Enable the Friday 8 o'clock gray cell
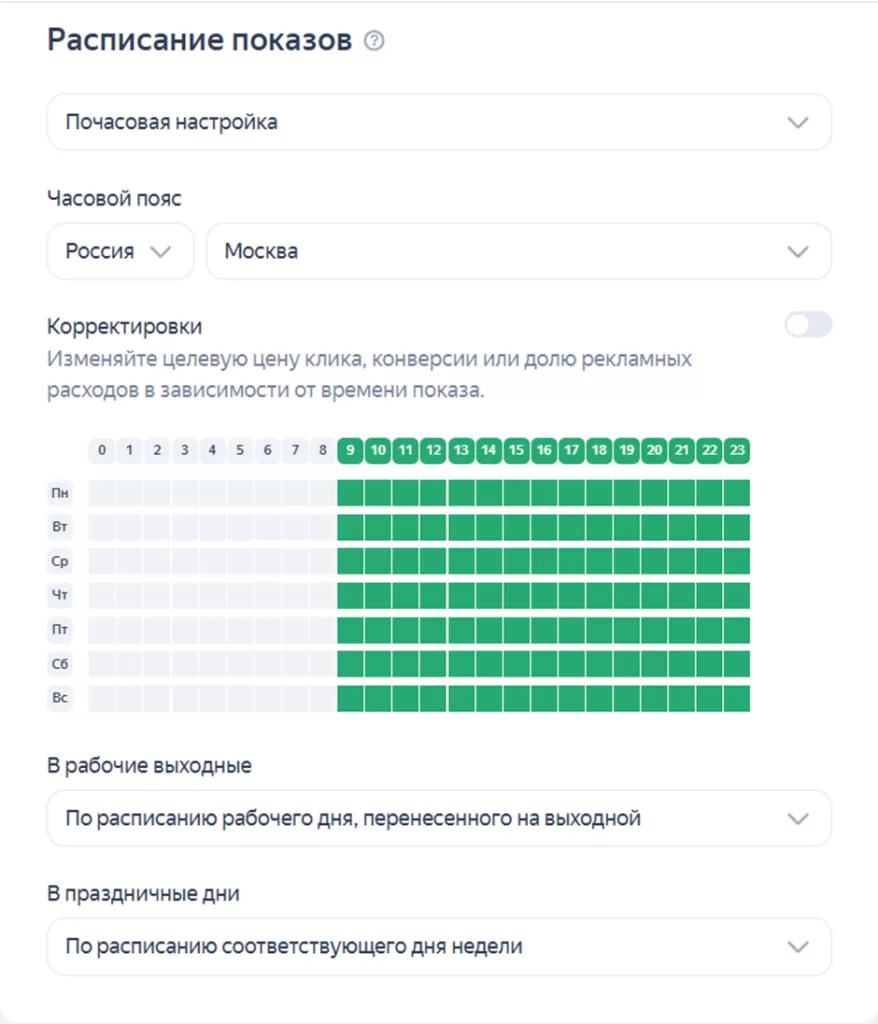This screenshot has height=1024, width=878. pos(323,630)
